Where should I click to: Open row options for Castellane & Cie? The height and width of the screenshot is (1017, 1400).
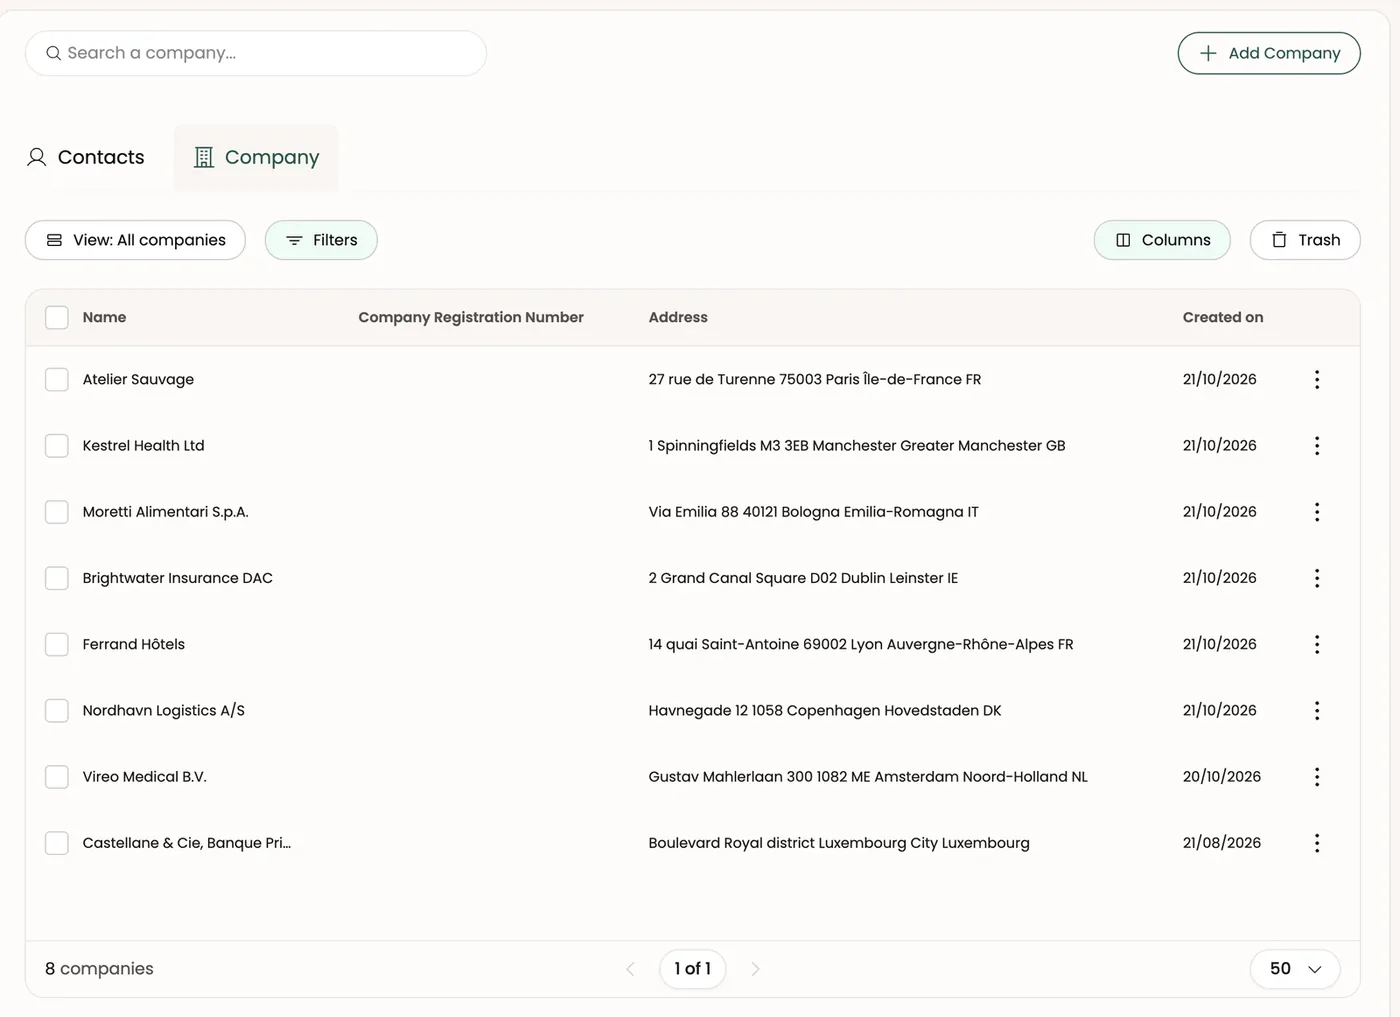[1317, 843]
